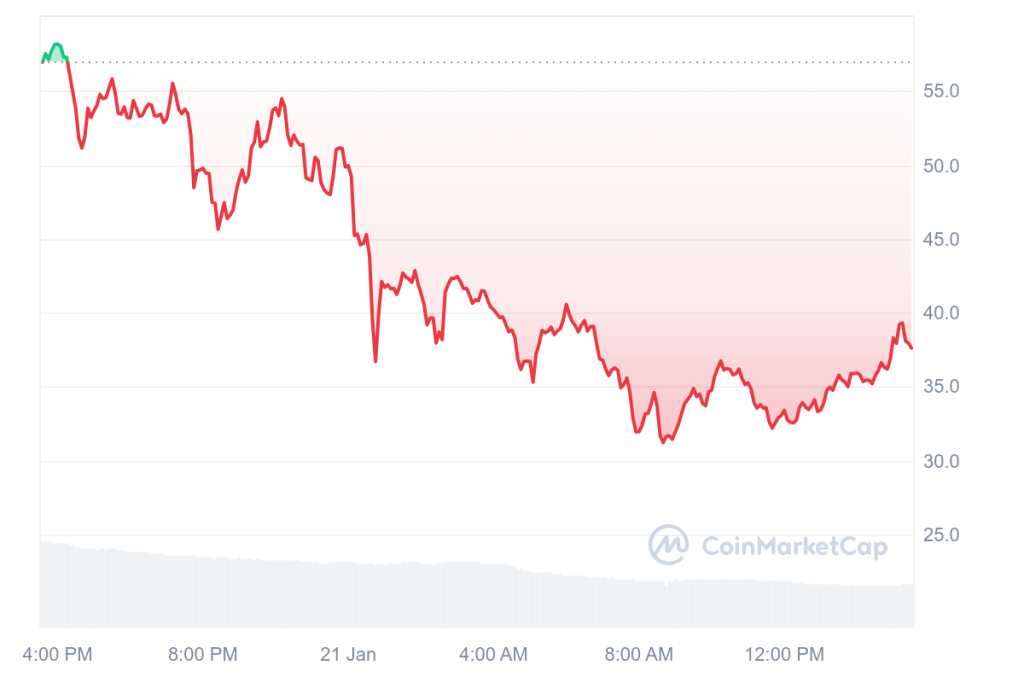1024x683 pixels.
Task: Click the CoinMarketCap watermark text
Action: coord(794,546)
